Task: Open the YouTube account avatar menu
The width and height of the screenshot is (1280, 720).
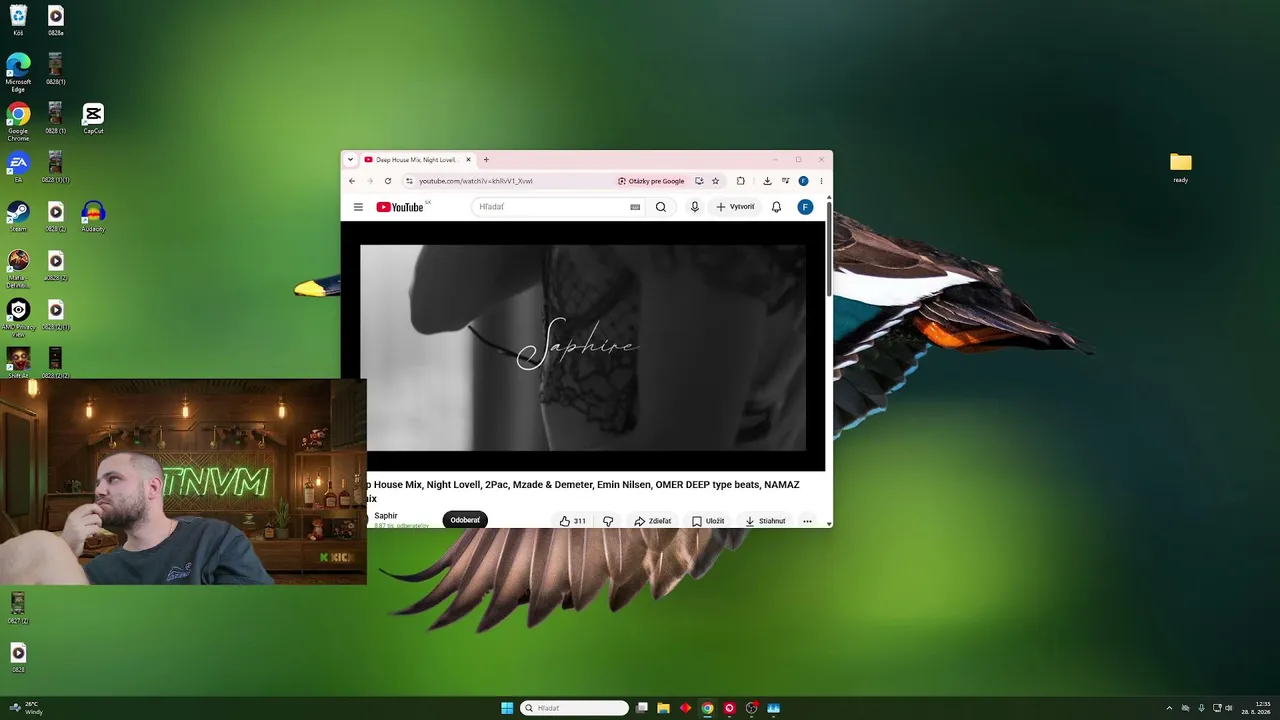Action: coord(805,207)
